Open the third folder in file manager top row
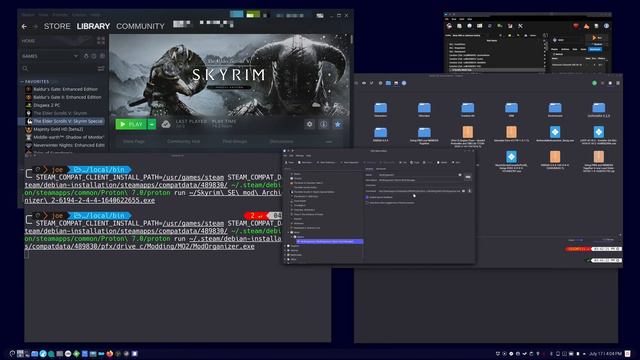The image size is (640, 360). click(468, 109)
